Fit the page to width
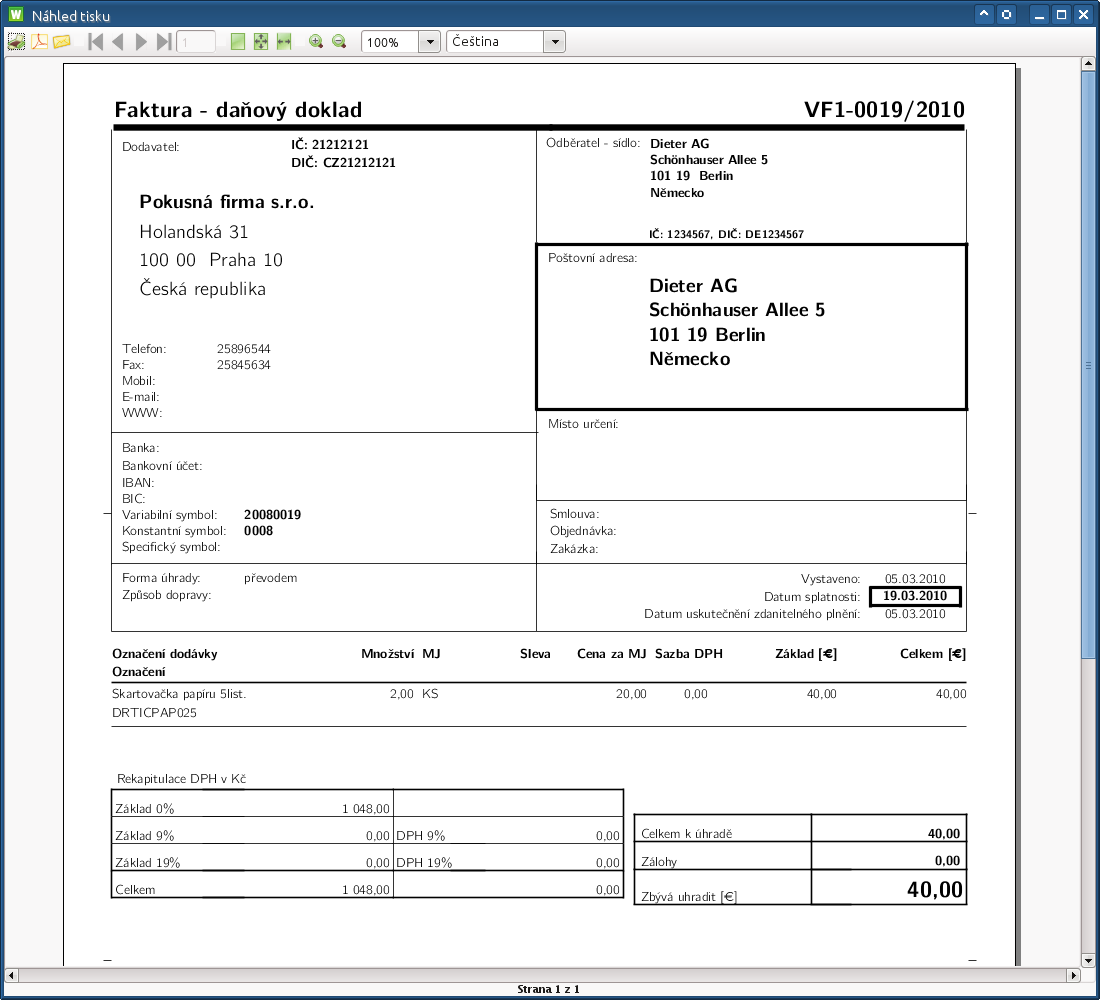This screenshot has width=1100, height=1000. pyautogui.click(x=284, y=42)
